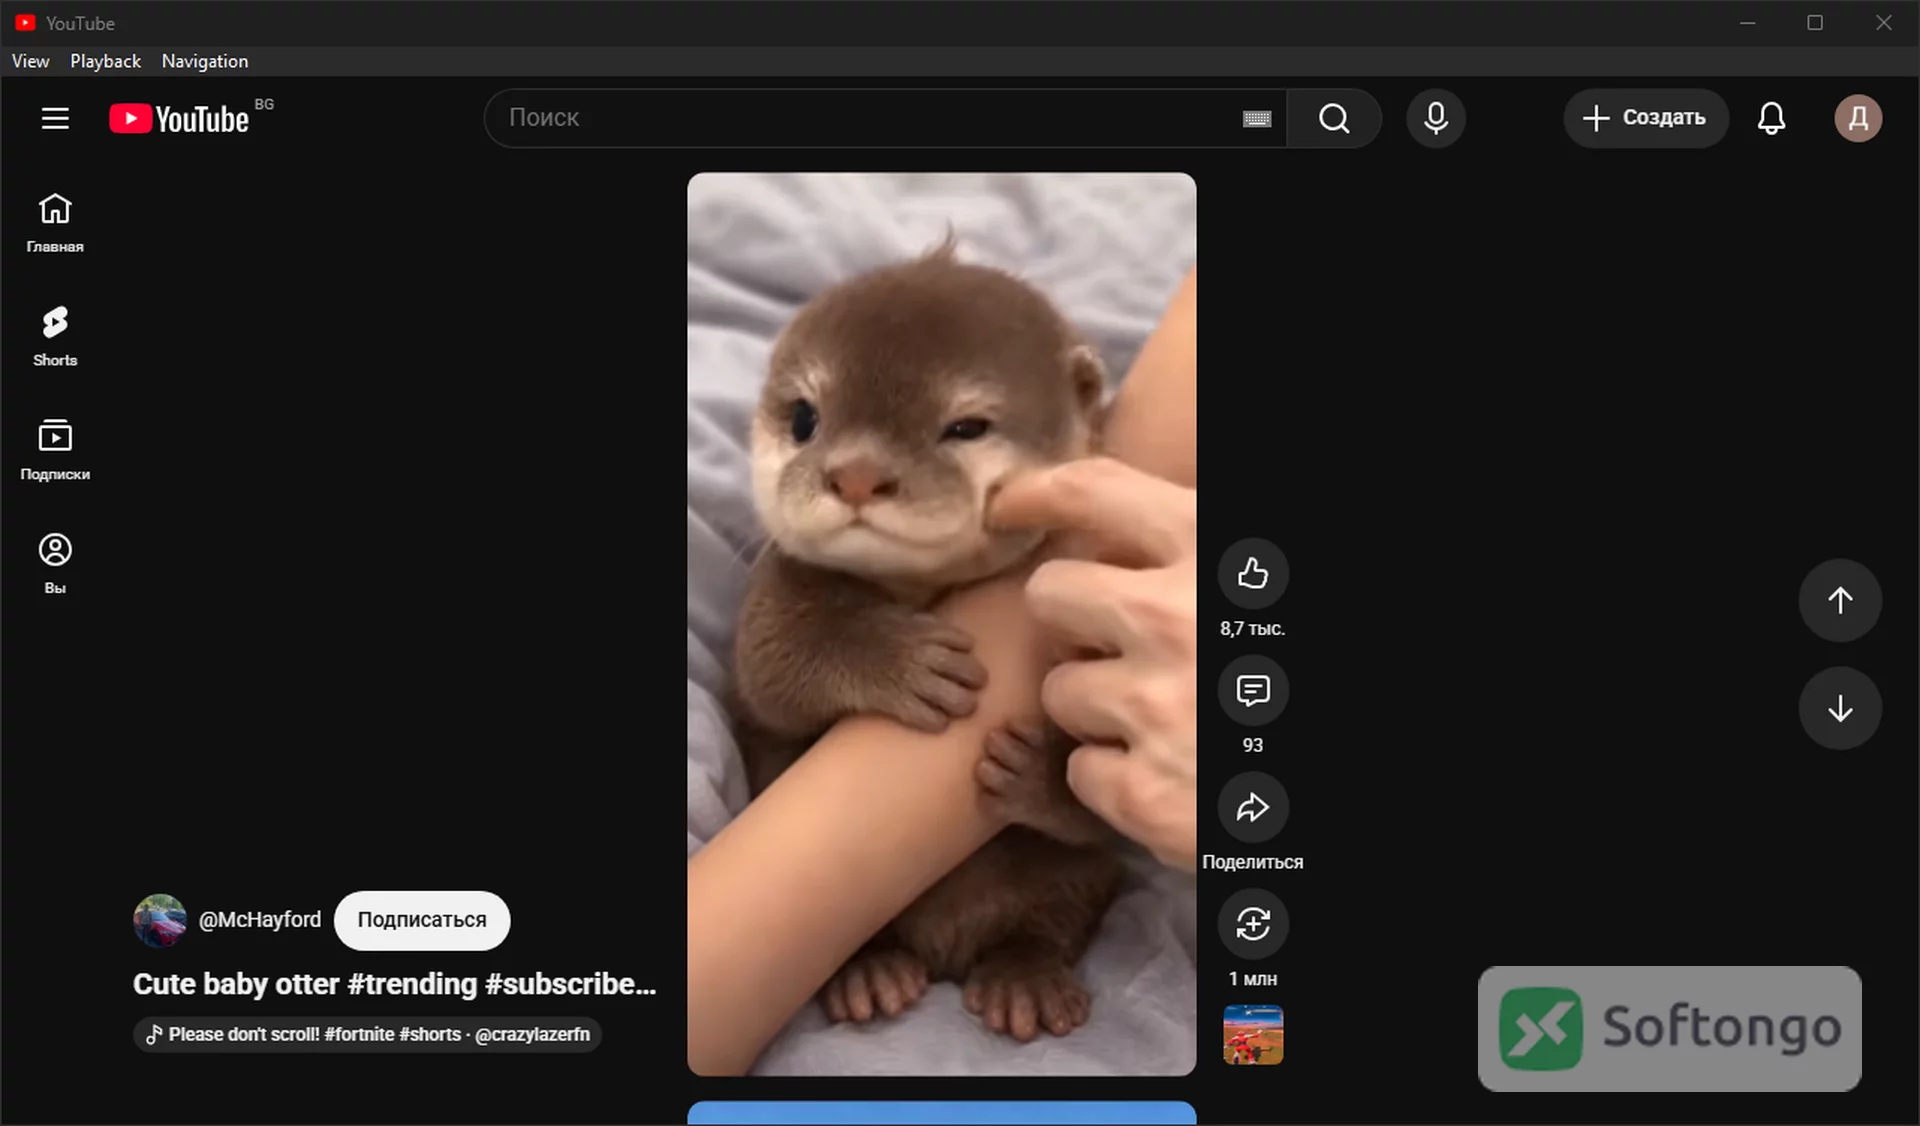Open the Navigation menu
1920x1126 pixels.
click(x=205, y=61)
